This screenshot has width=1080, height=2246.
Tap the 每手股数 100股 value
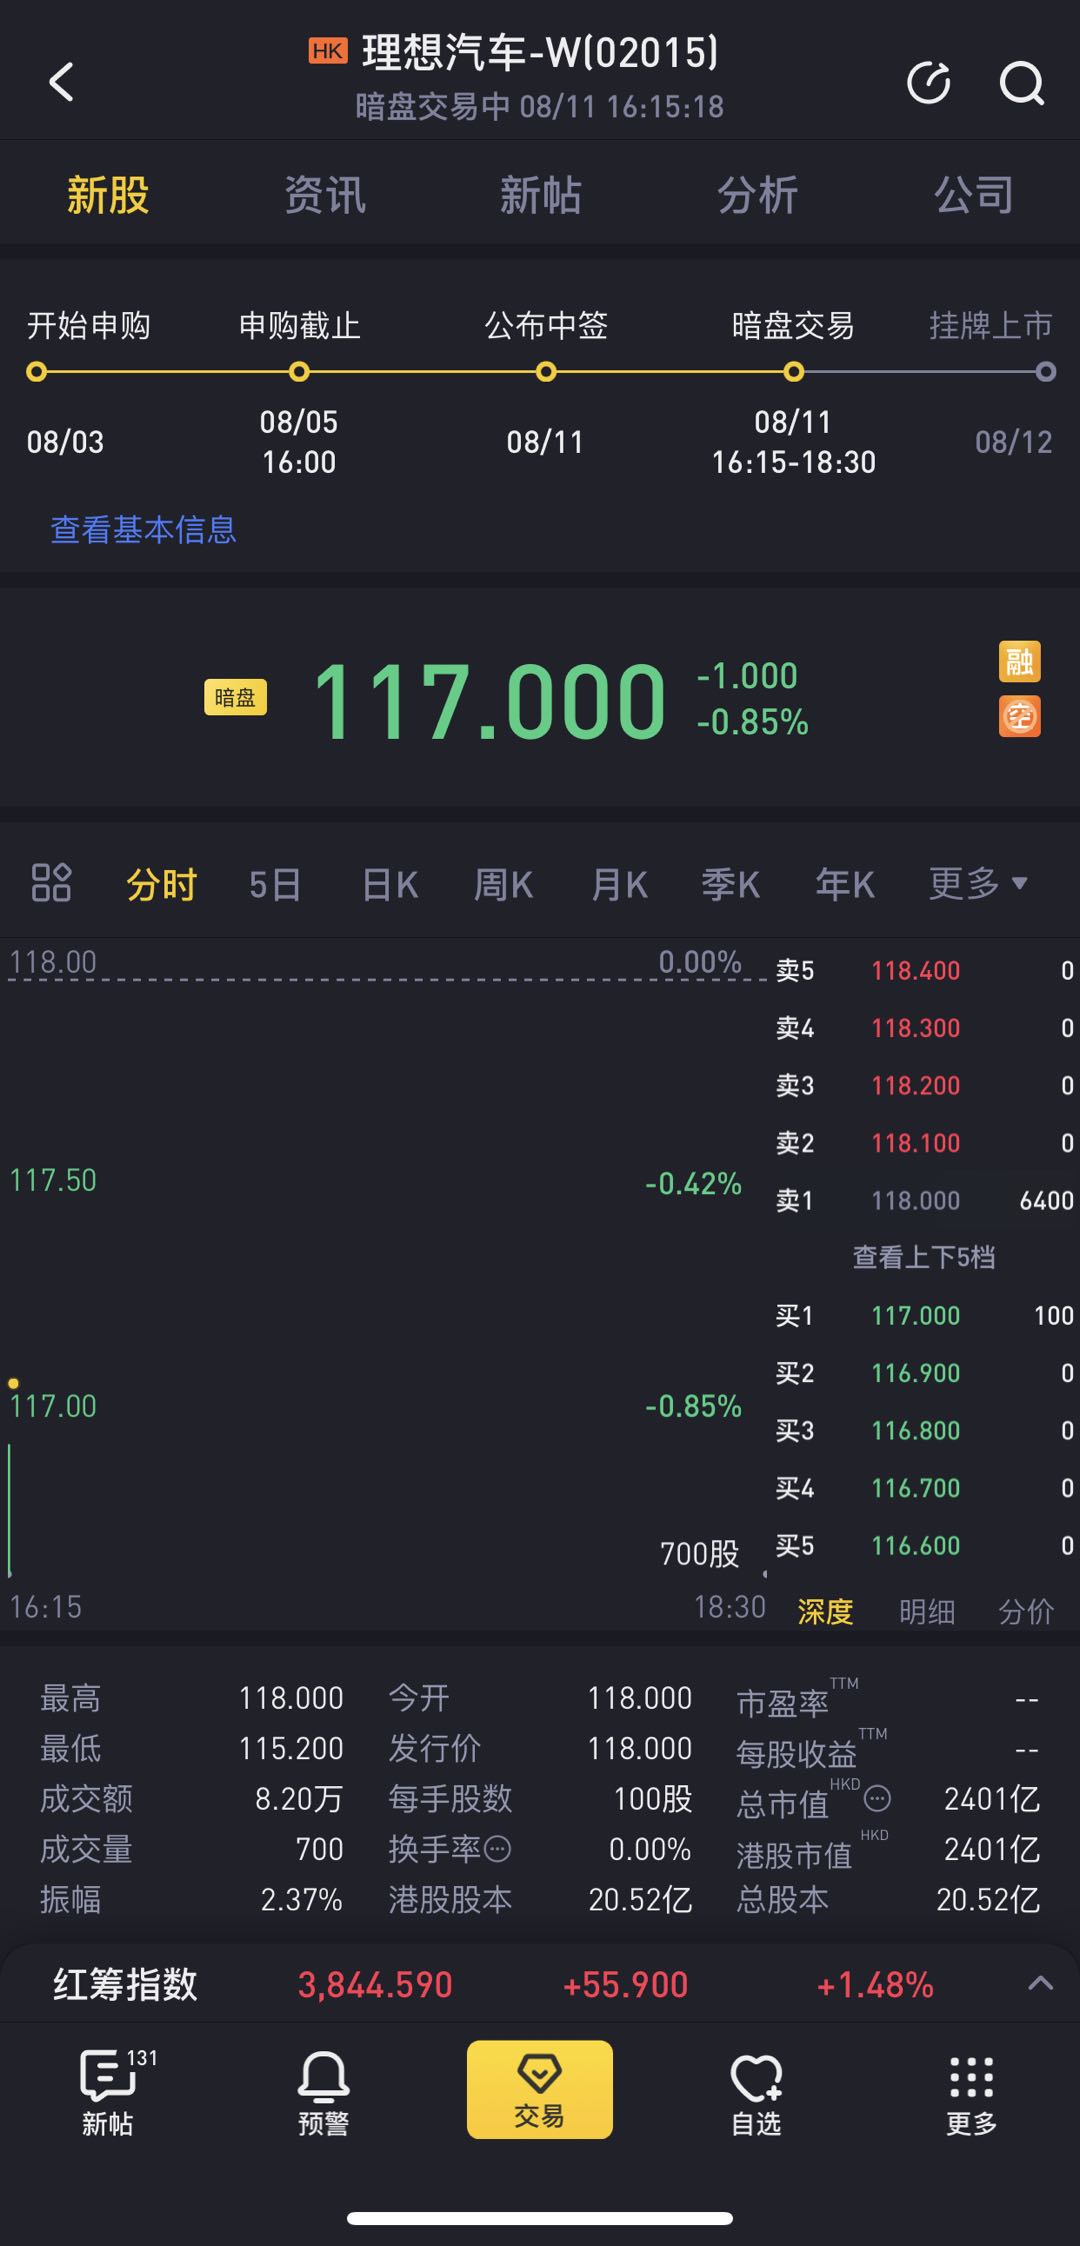[x=652, y=1798]
